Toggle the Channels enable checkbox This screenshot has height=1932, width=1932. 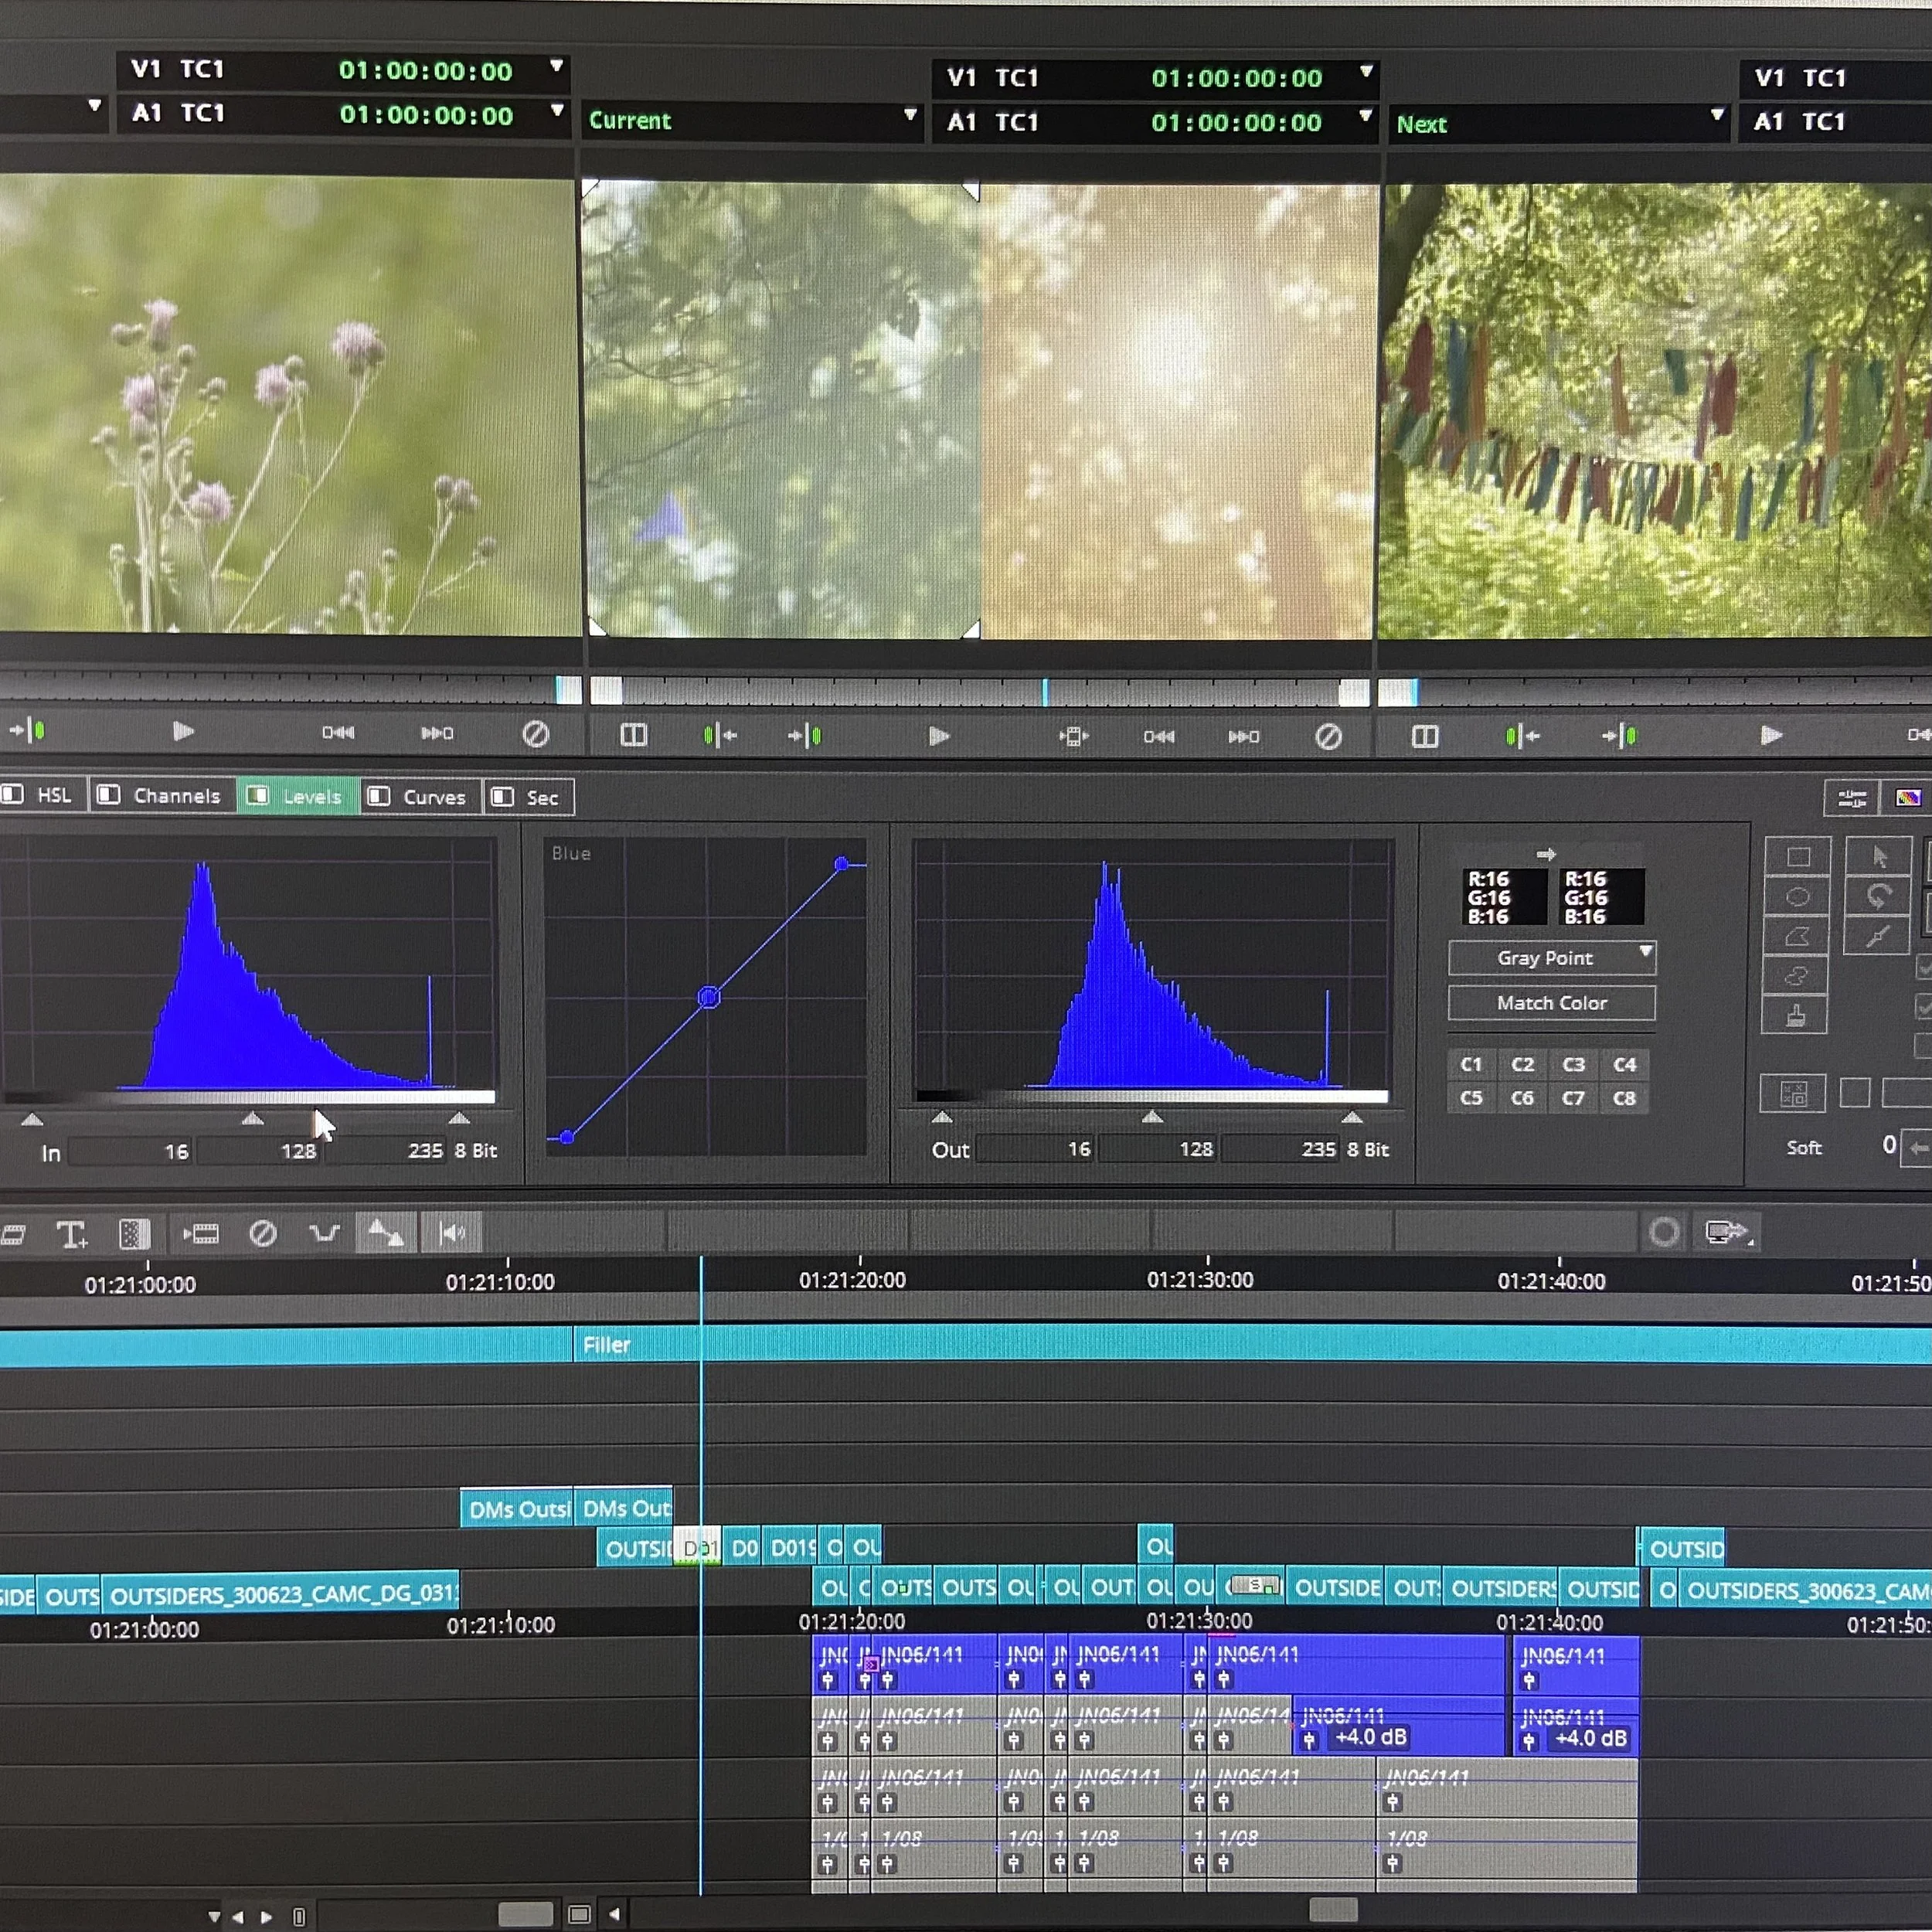pyautogui.click(x=109, y=795)
